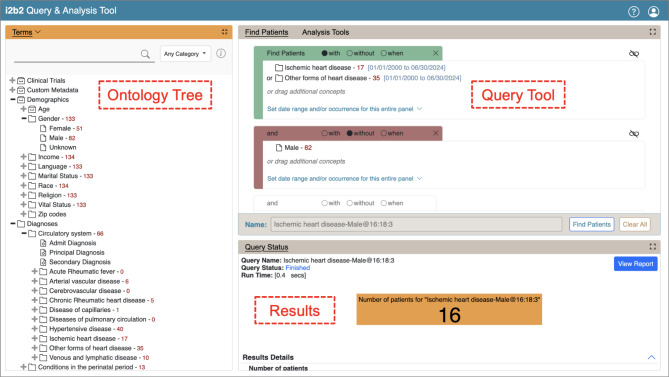Screen dimensions: 669x377
Task: Expand the Income node
Action: [23, 157]
